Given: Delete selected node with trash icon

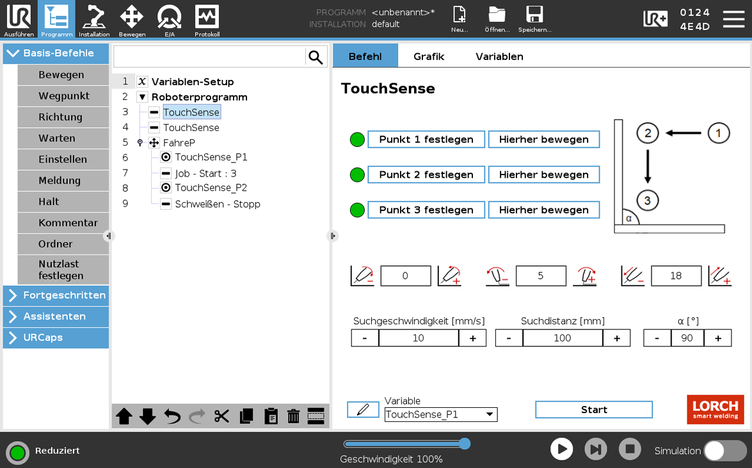Looking at the screenshot, I should point(293,417).
